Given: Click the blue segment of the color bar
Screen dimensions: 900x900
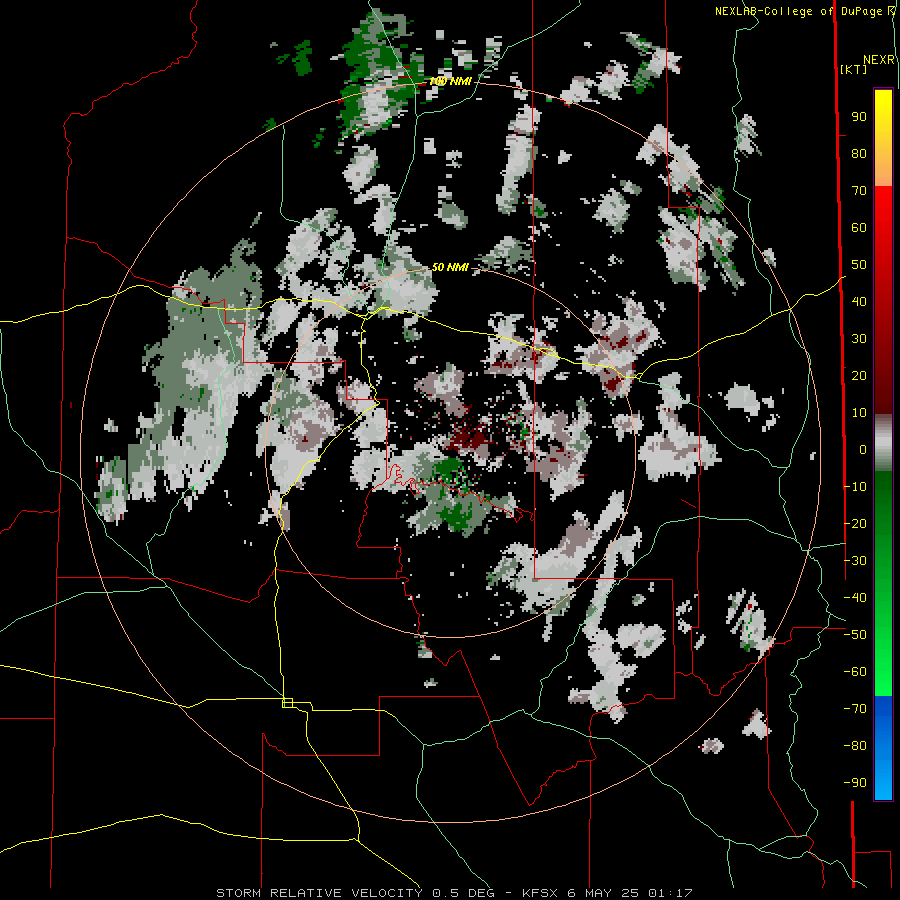Looking at the screenshot, I should tap(883, 746).
